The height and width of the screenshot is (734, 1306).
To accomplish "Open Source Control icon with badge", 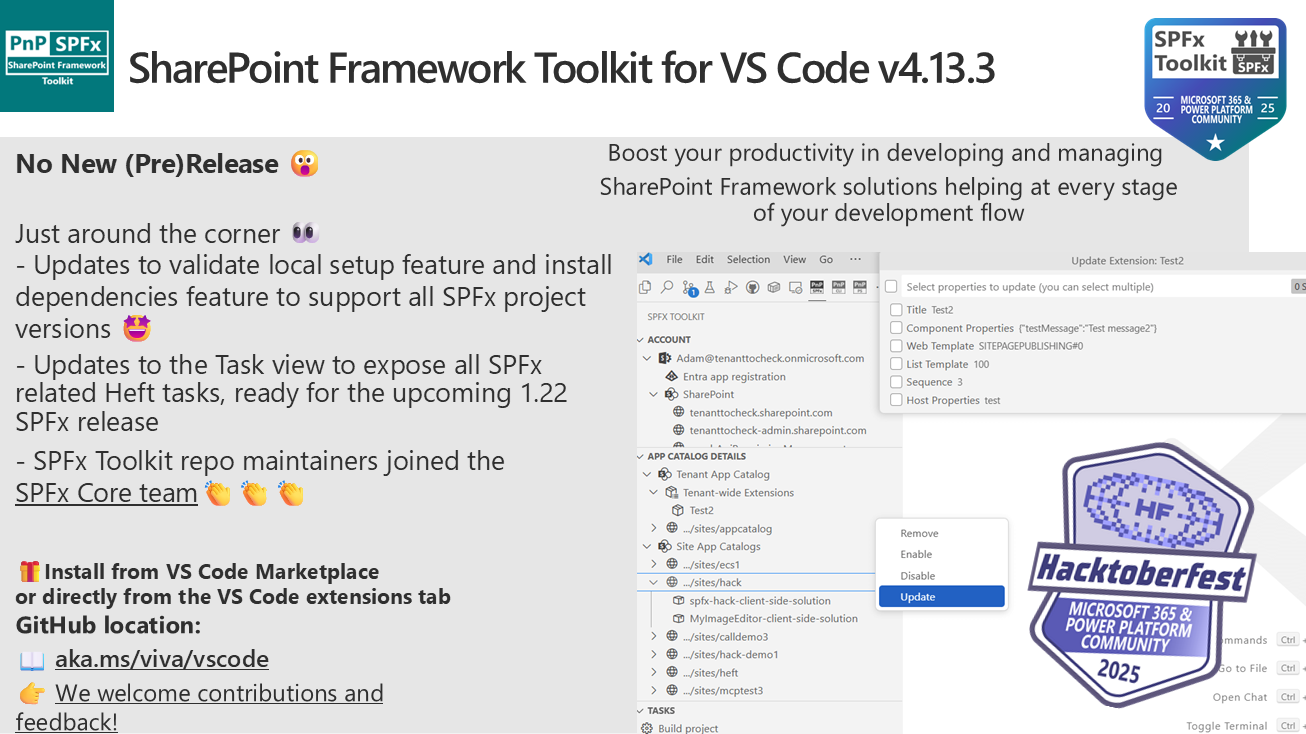I will point(689,288).
